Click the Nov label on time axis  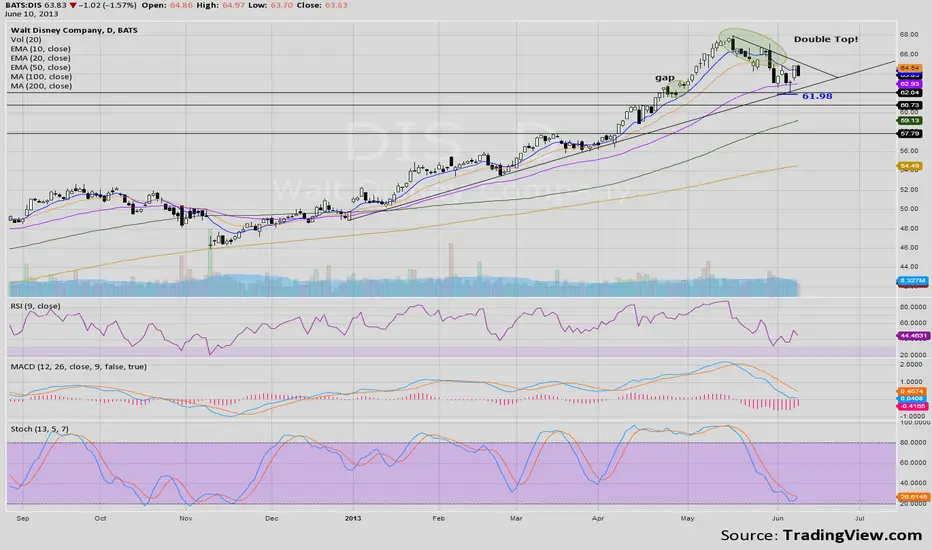click(185, 518)
